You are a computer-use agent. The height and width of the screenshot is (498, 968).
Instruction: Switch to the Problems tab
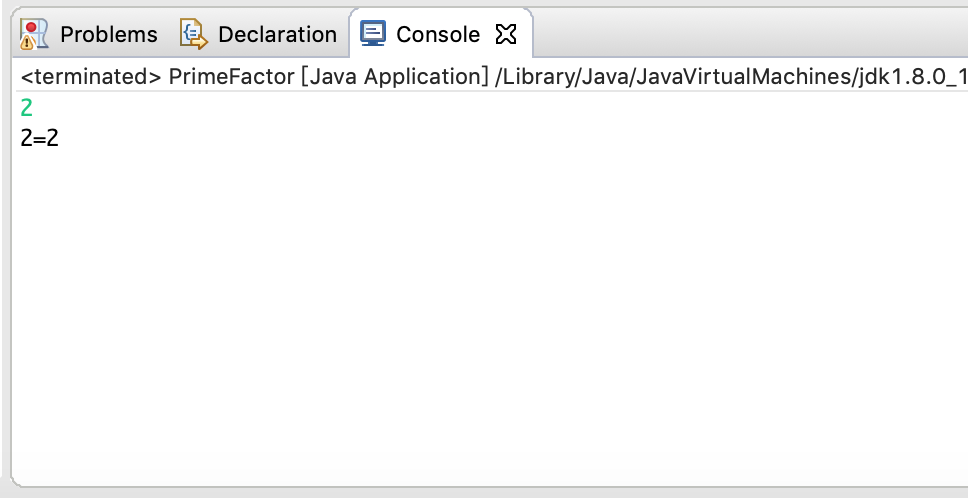click(109, 35)
